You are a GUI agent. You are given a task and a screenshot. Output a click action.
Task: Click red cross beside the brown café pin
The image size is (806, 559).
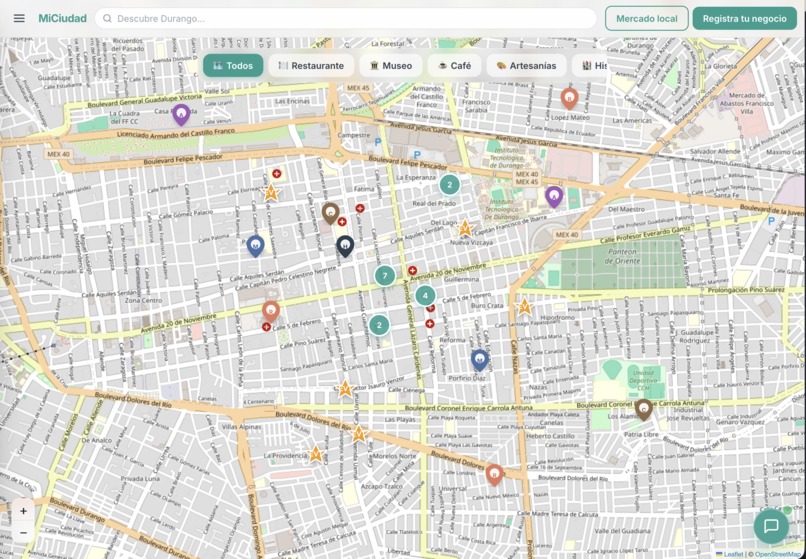pos(342,222)
